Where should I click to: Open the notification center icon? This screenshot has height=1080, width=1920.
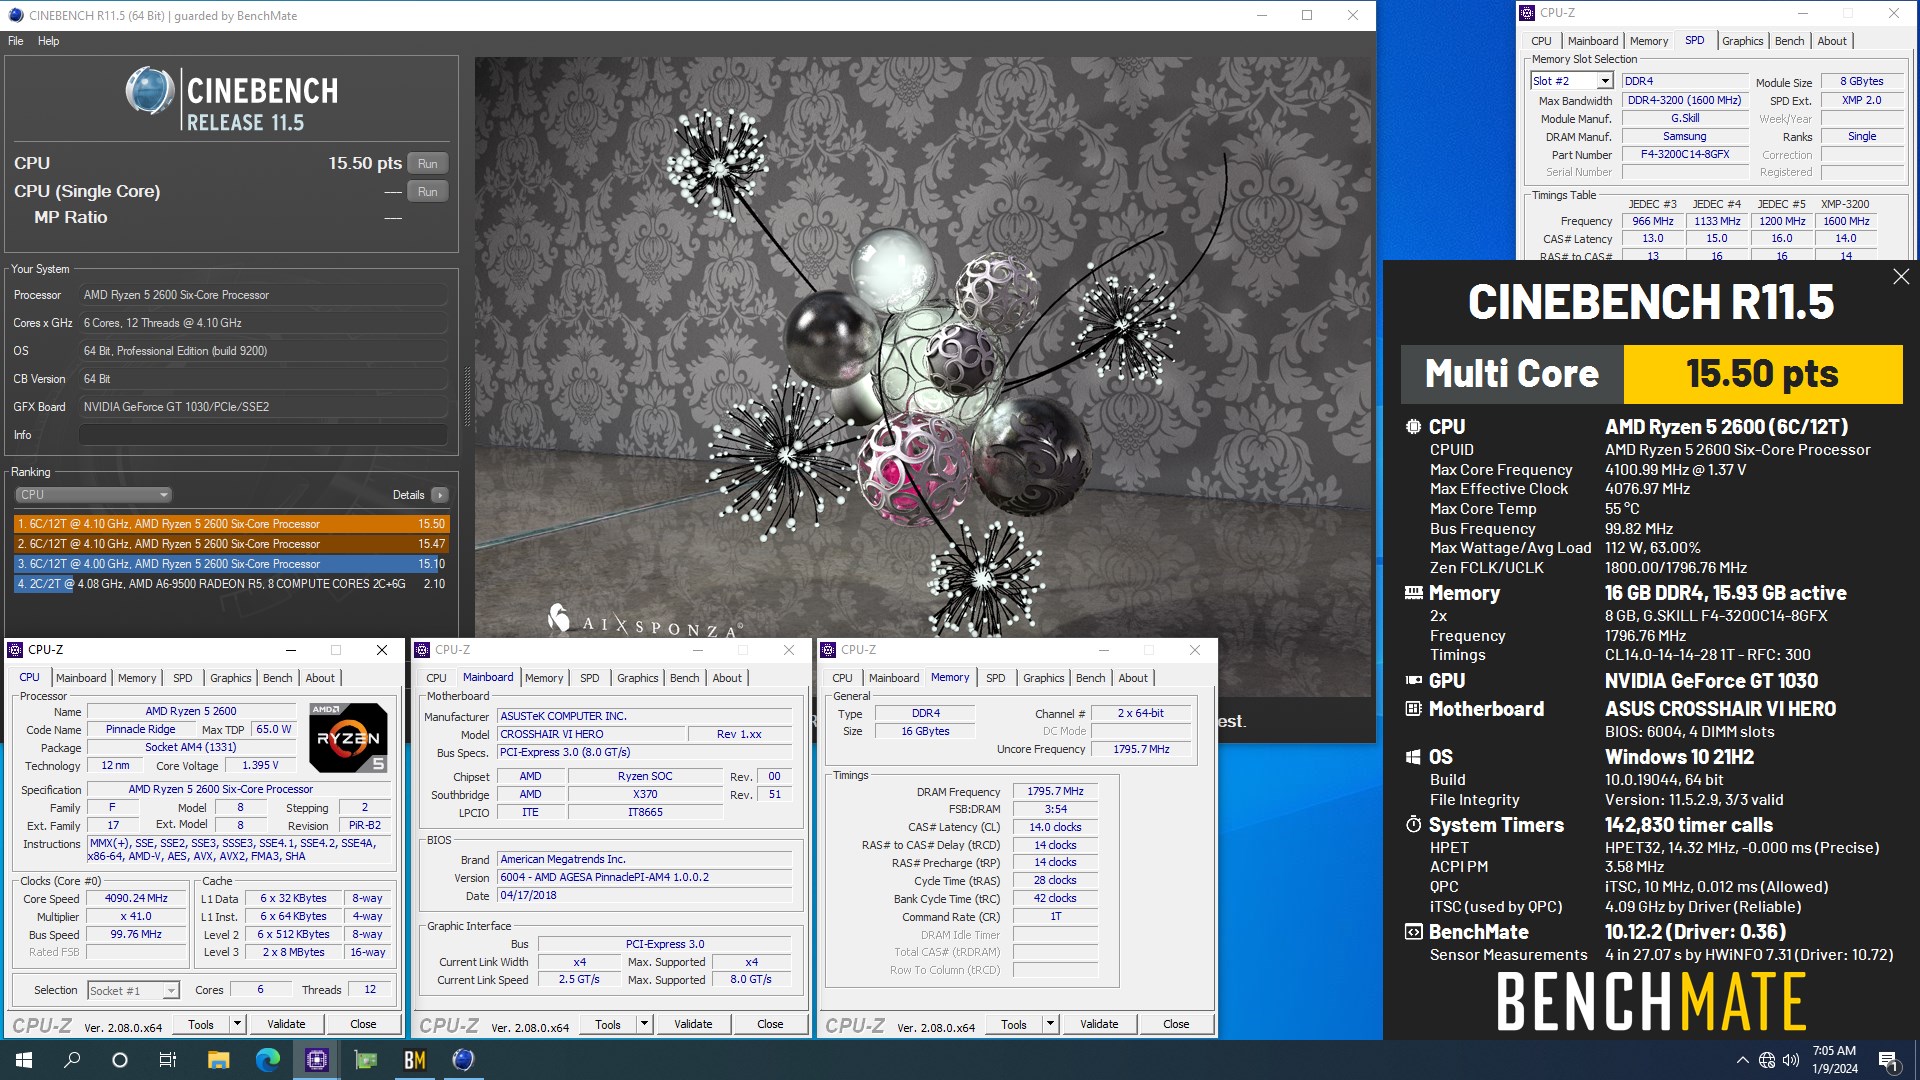click(x=1888, y=1060)
